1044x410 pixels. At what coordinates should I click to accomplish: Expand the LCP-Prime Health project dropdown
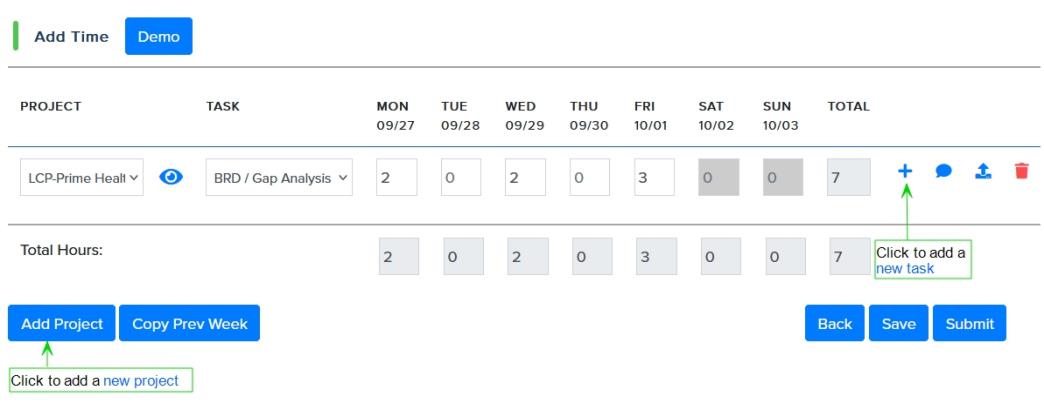click(82, 177)
